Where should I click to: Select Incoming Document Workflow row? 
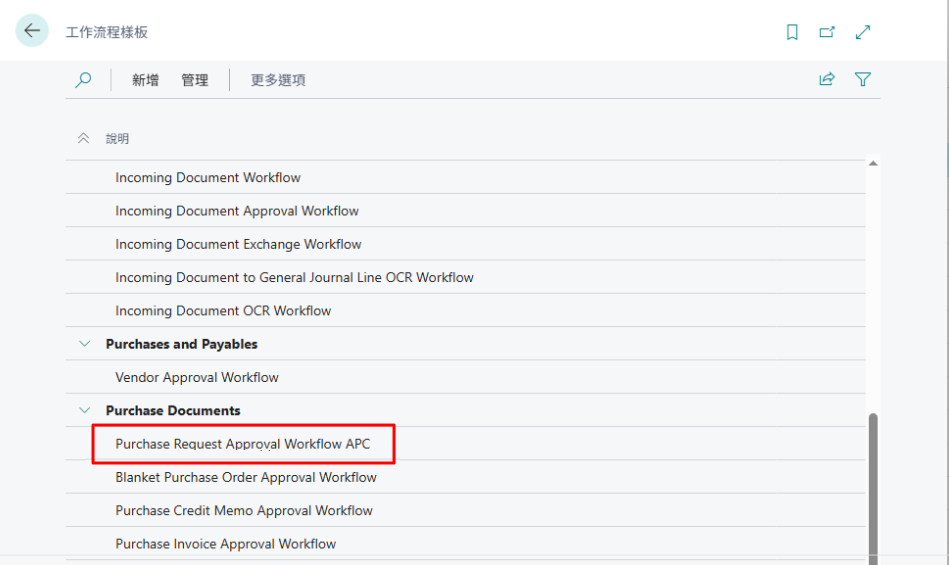coord(465,177)
